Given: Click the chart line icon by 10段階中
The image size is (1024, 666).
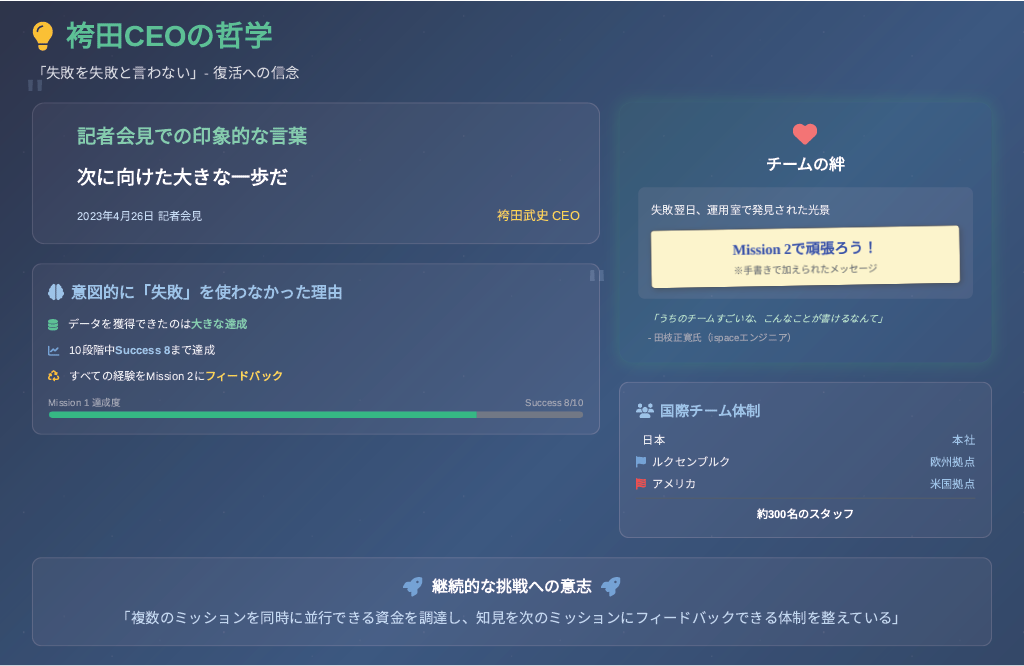Looking at the screenshot, I should (x=54, y=351).
